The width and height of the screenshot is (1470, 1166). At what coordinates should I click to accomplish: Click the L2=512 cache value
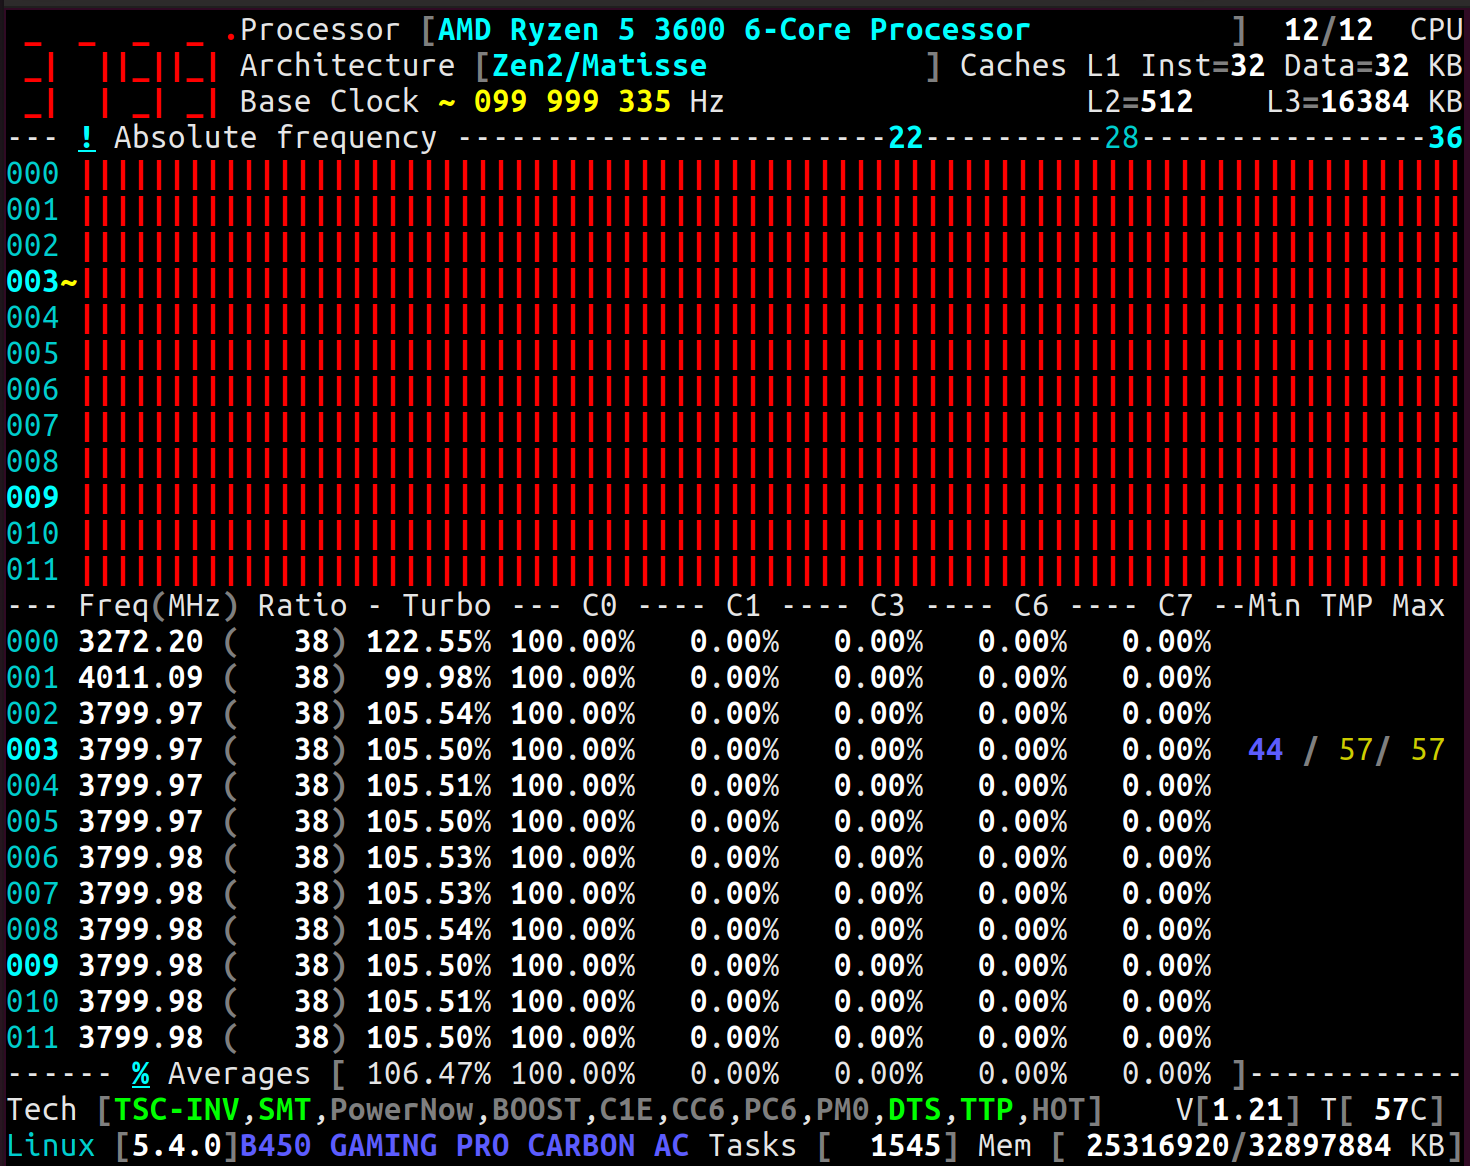click(1140, 102)
